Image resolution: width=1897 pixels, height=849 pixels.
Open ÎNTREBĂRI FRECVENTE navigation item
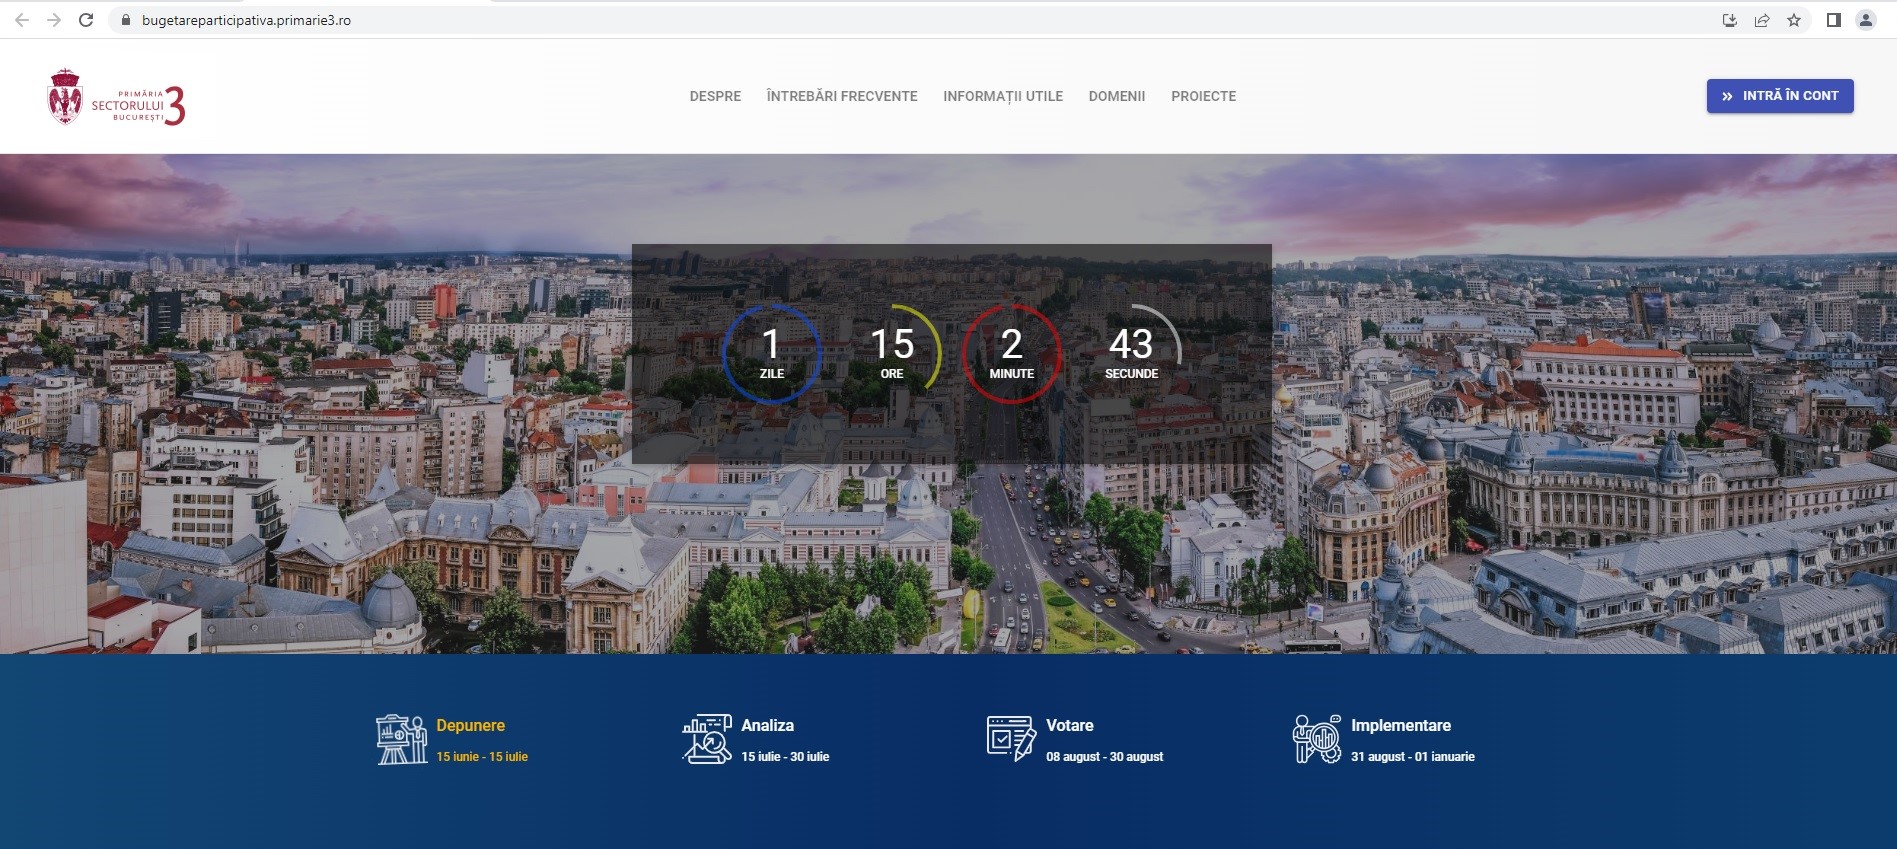point(841,96)
